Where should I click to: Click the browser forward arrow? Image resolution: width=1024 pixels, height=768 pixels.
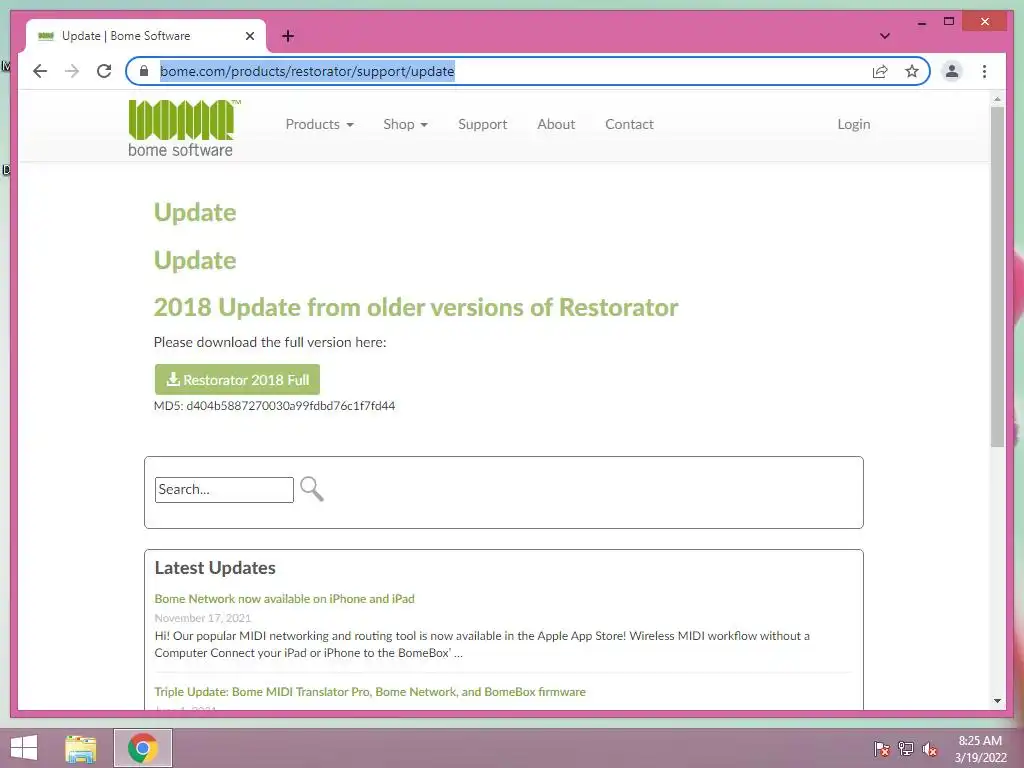pos(72,71)
